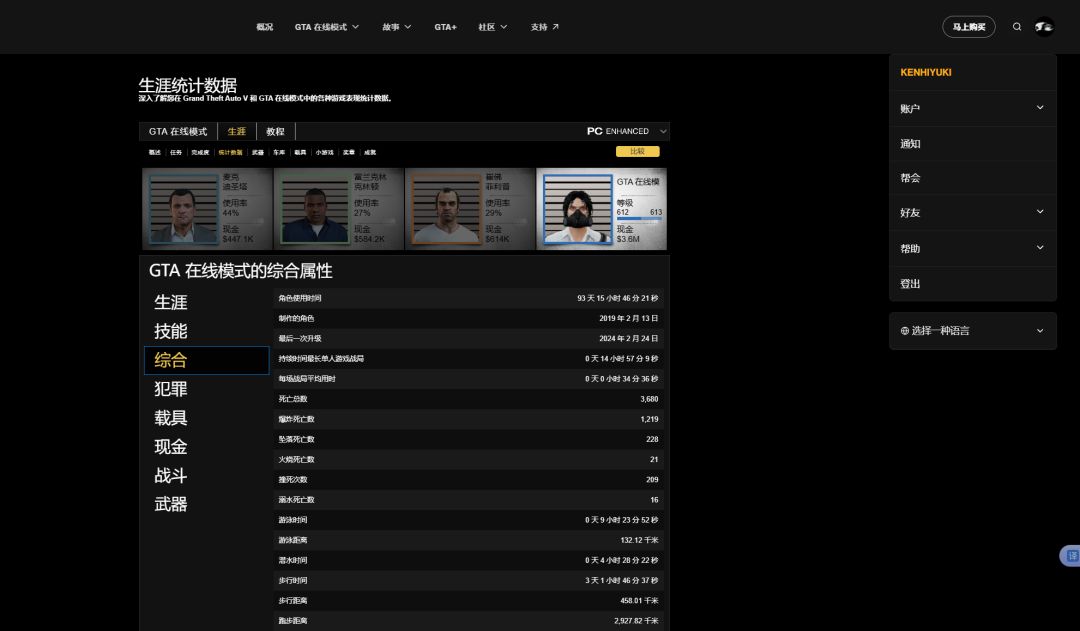Click the globe icon beside 选择一种语言
Image resolution: width=1080 pixels, height=631 pixels.
[904, 331]
